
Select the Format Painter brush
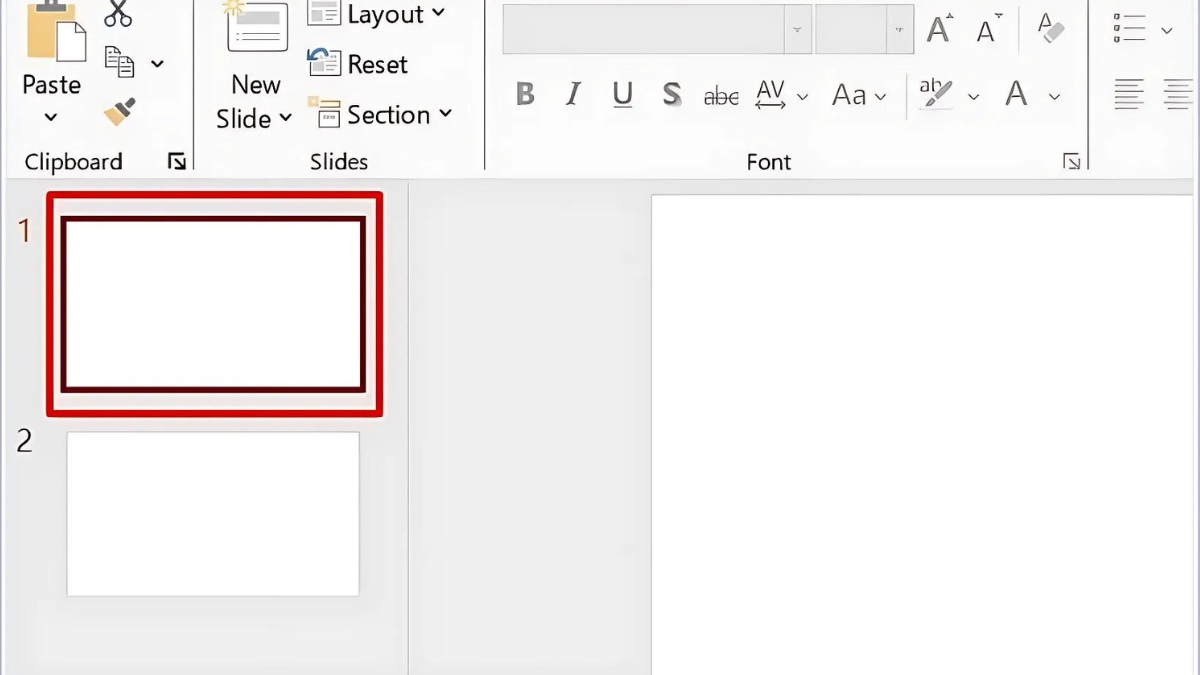pyautogui.click(x=119, y=112)
